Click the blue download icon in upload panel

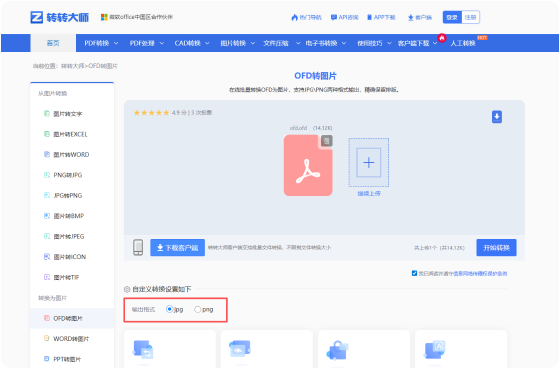tap(497, 117)
